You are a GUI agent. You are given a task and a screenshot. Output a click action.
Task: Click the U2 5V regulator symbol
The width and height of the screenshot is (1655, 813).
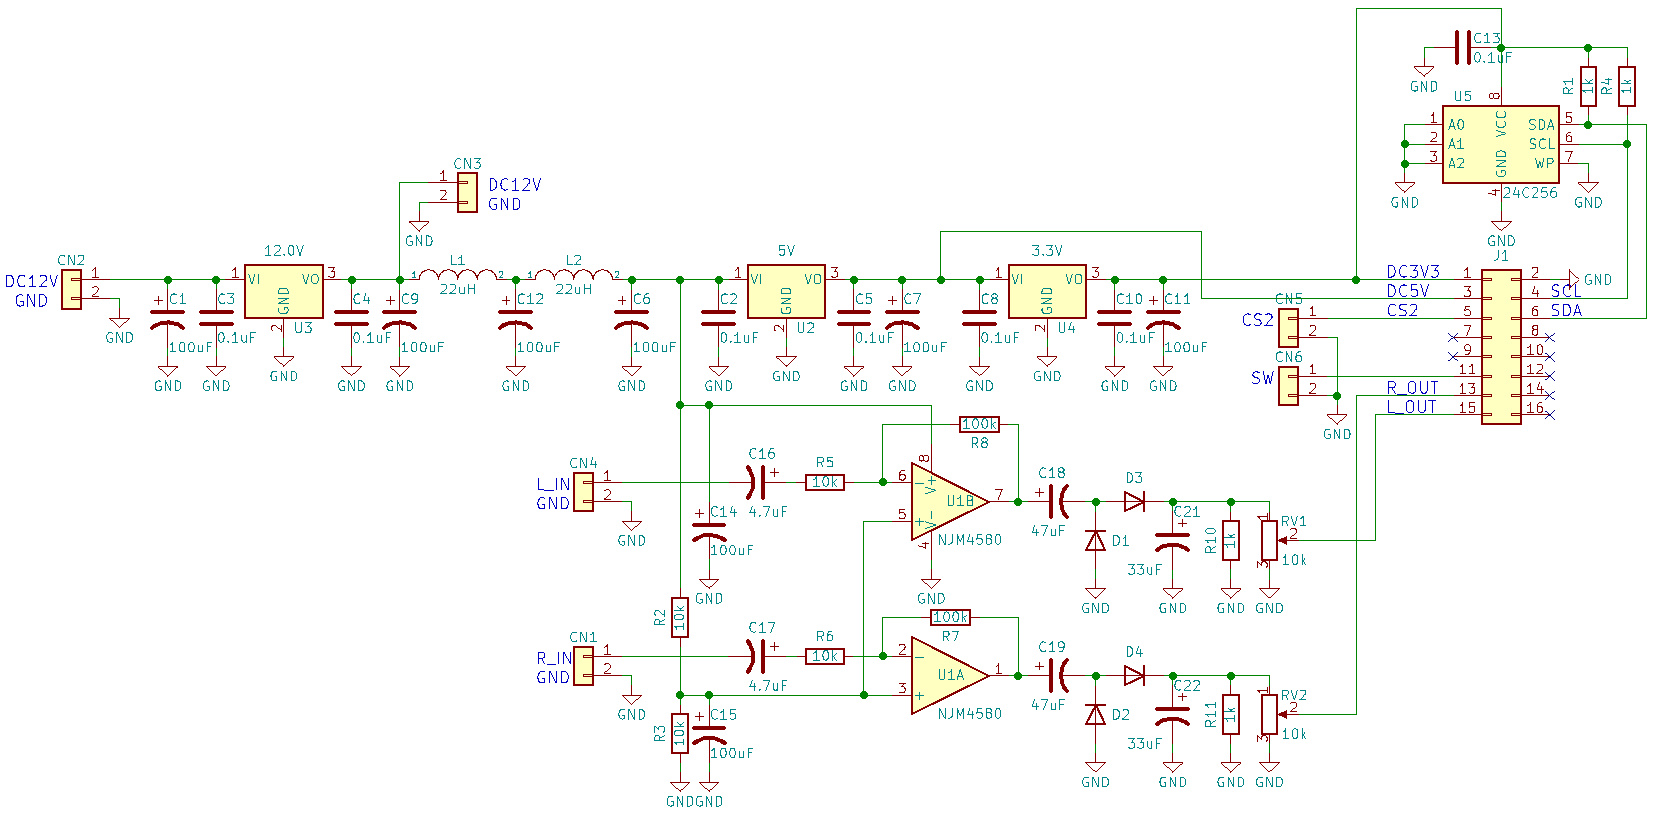tap(786, 291)
